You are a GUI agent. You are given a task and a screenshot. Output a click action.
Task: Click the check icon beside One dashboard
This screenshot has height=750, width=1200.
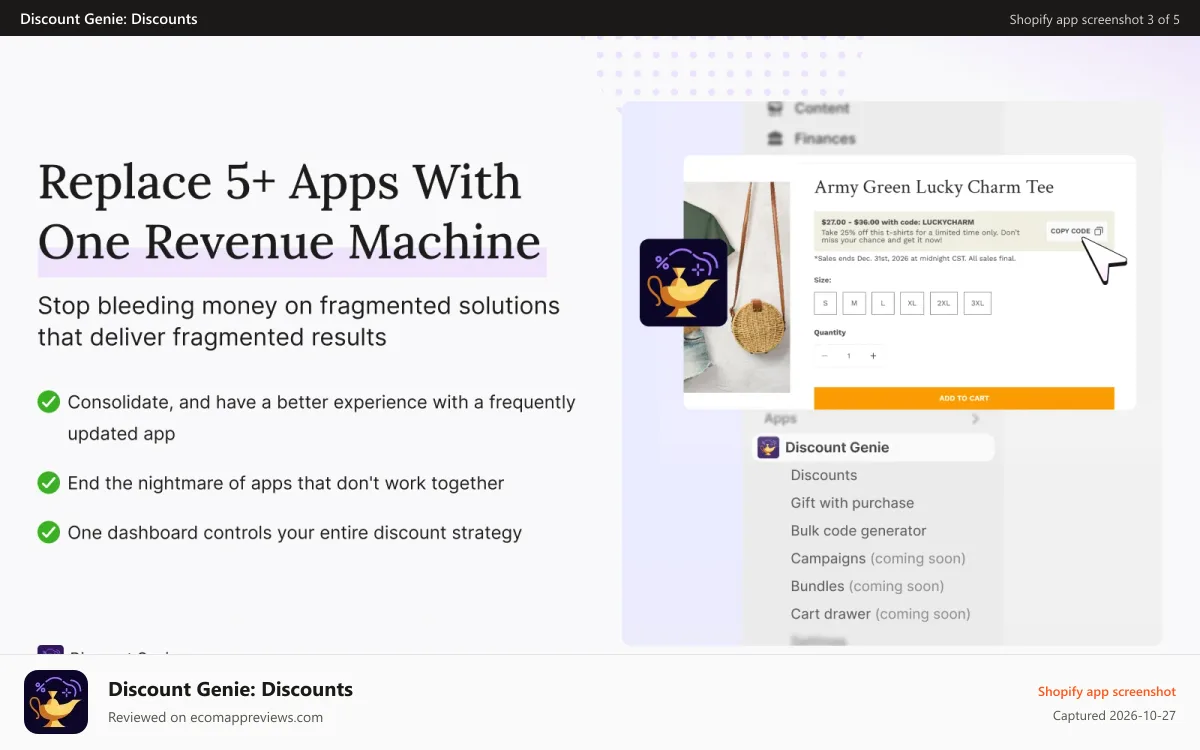click(48, 533)
